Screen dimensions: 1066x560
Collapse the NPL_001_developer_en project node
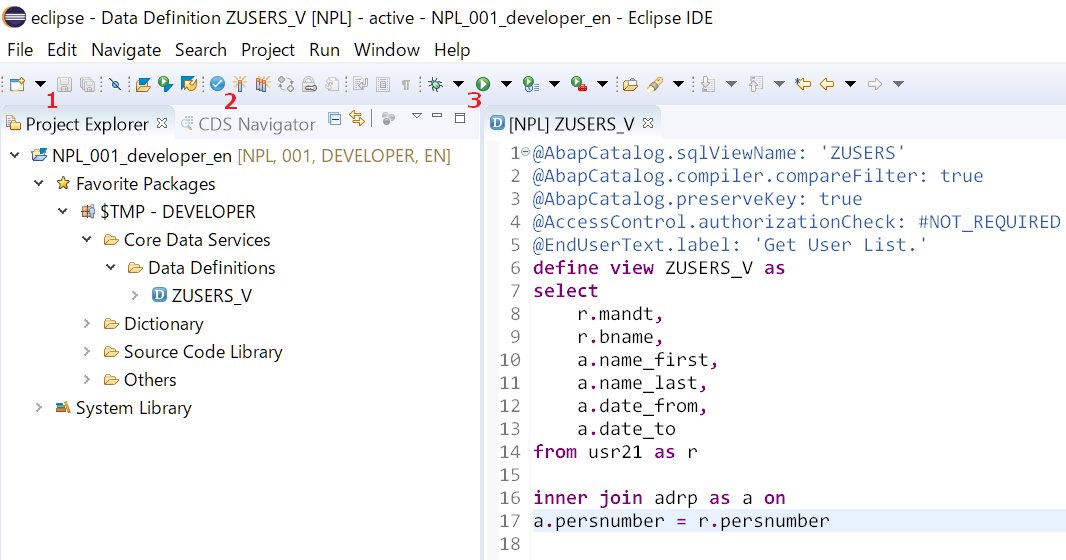[x=15, y=156]
